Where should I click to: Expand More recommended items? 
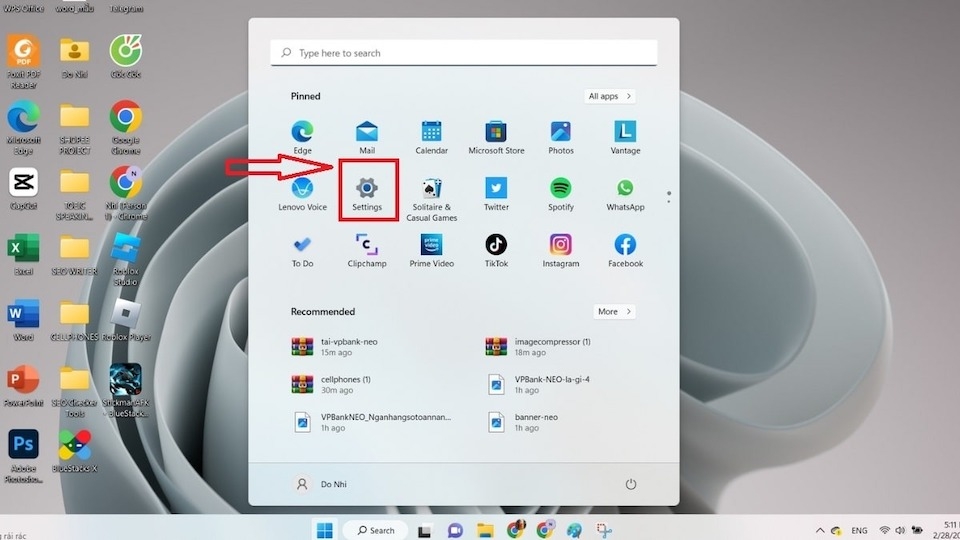tap(614, 312)
